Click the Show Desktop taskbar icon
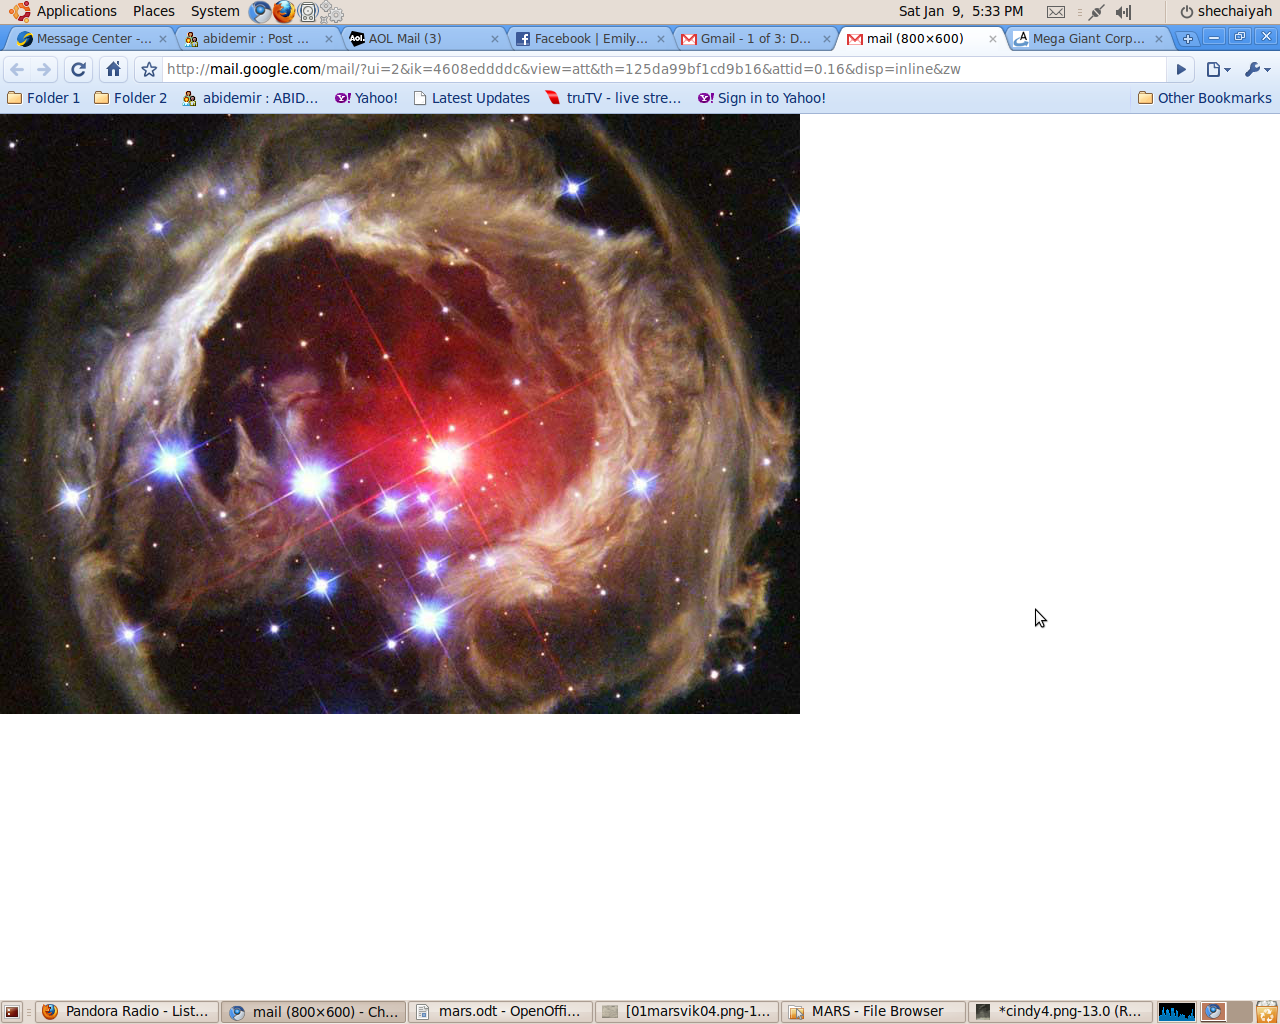Image resolution: width=1280 pixels, height=1024 pixels. coord(12,1012)
